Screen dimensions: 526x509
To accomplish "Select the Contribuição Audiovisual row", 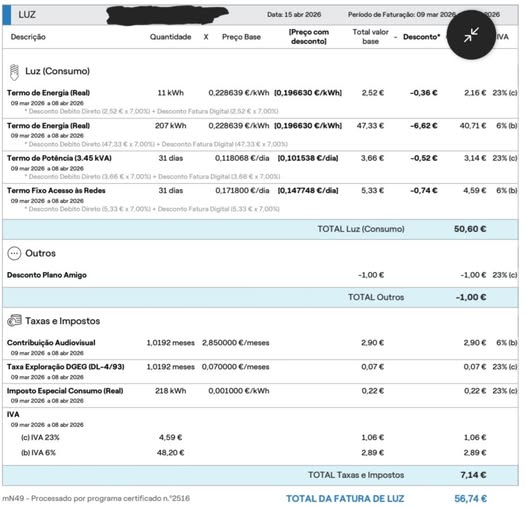I will click(260, 347).
